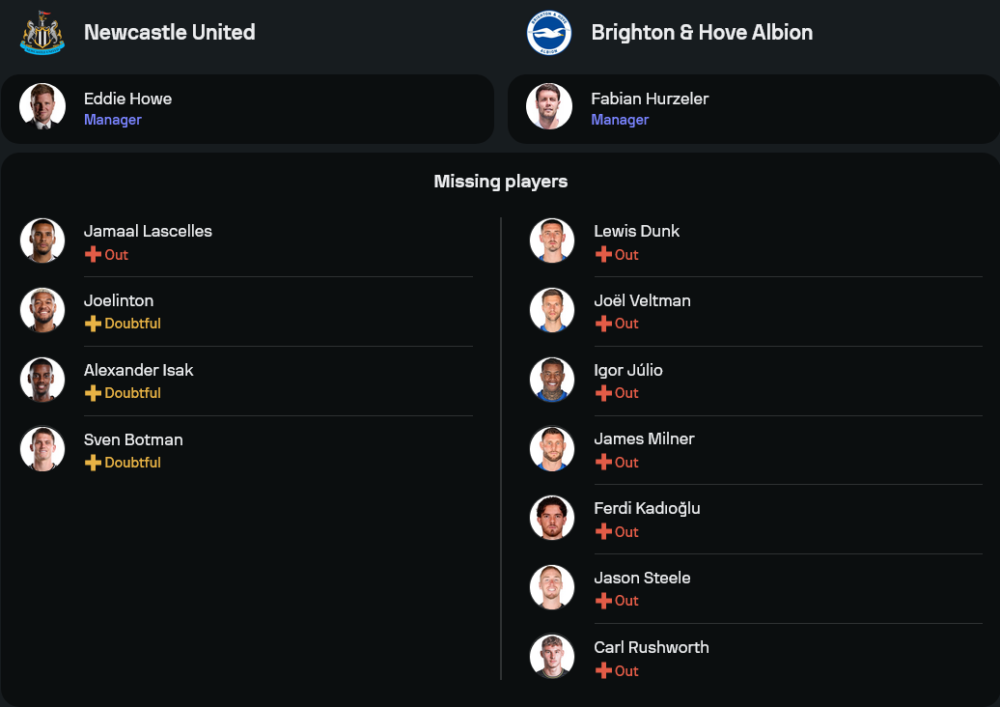
Task: Click the Missing players section heading
Action: pyautogui.click(x=500, y=181)
